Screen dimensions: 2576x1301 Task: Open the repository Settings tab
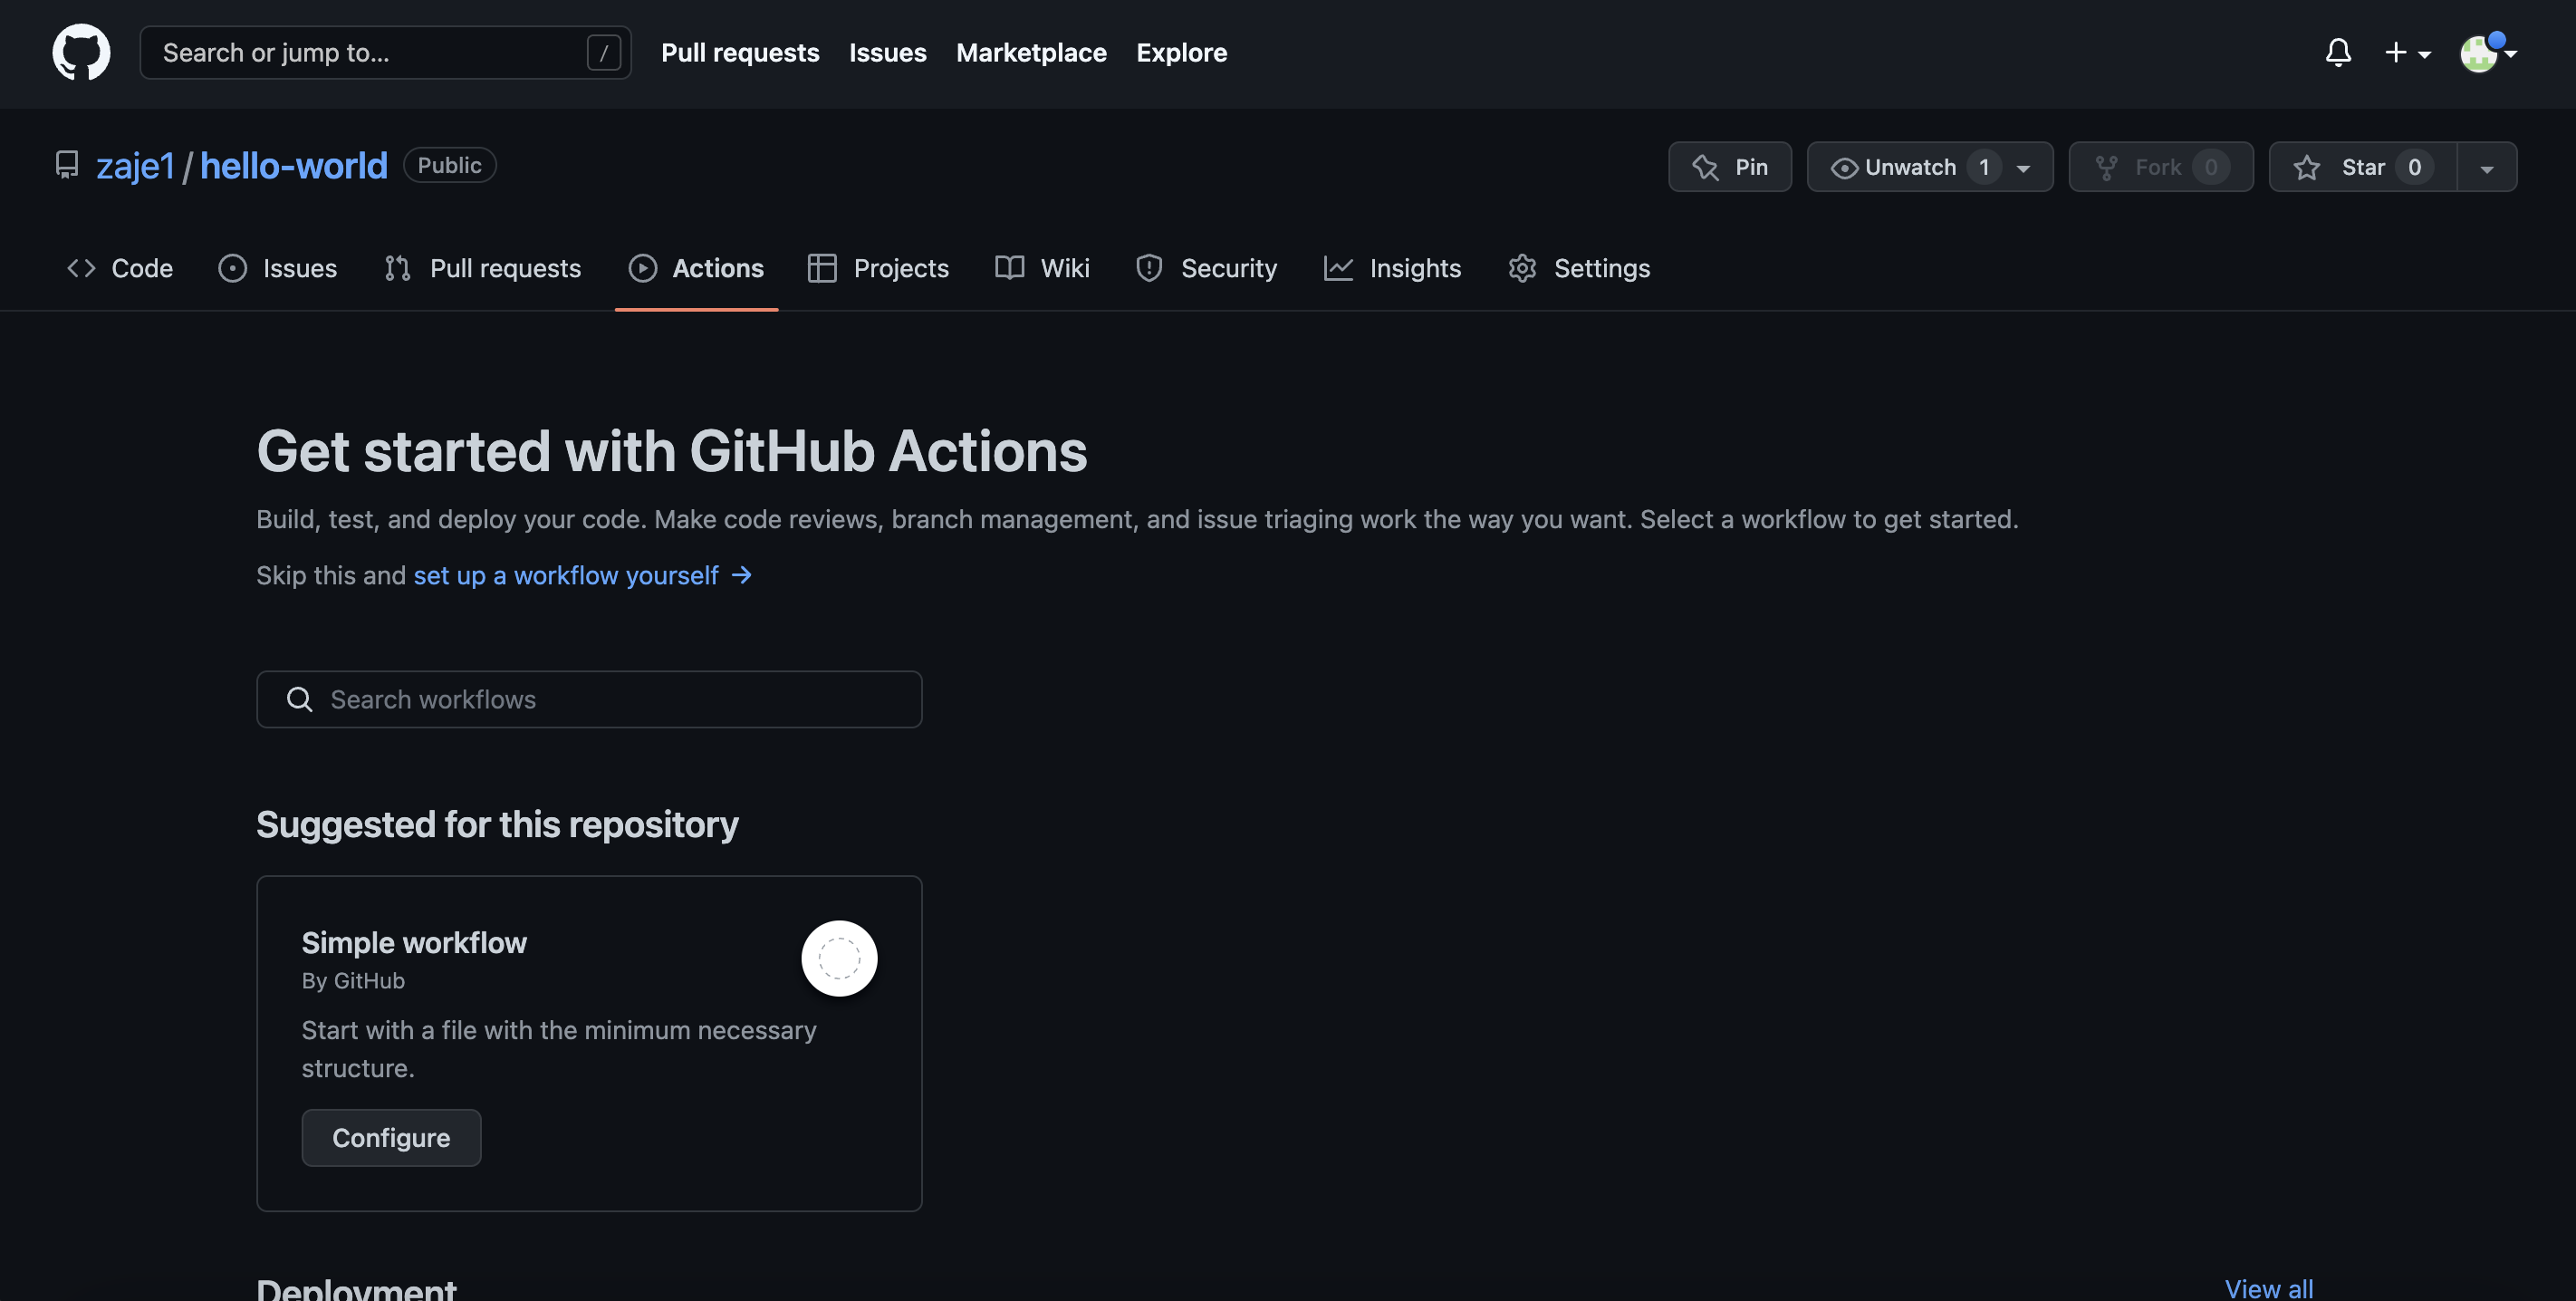[1579, 268]
